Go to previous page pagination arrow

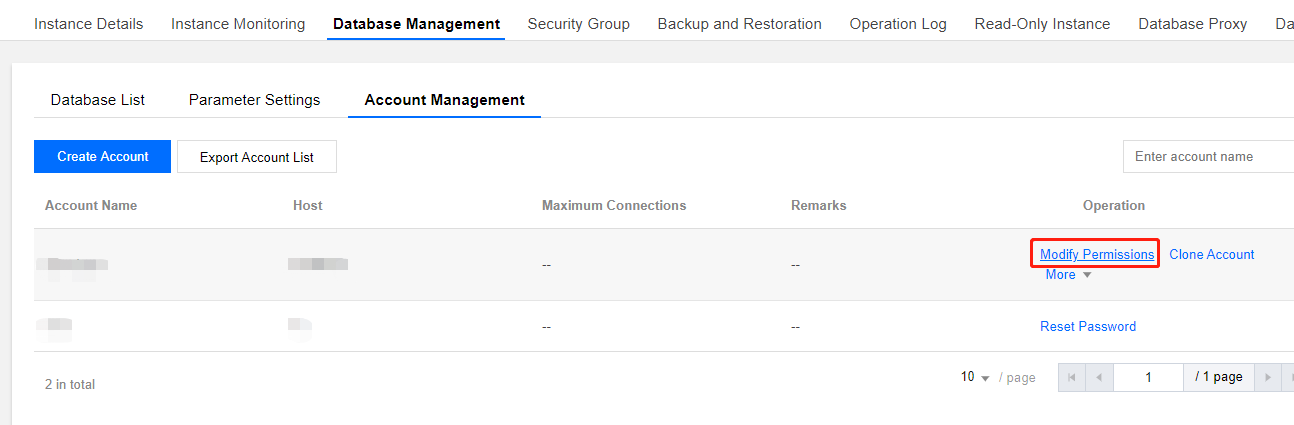coord(1100,377)
